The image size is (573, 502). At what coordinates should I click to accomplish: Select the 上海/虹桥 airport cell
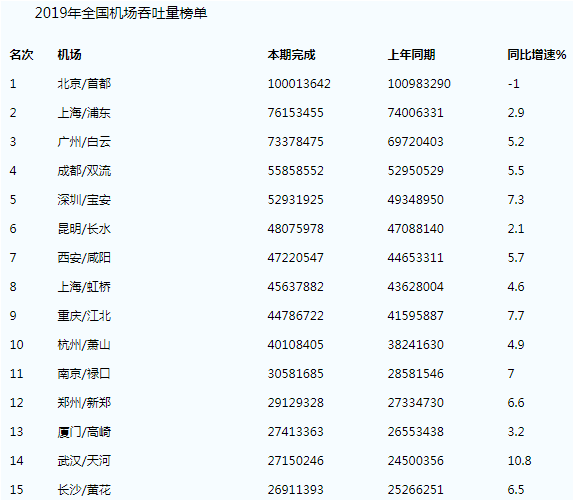coord(84,287)
